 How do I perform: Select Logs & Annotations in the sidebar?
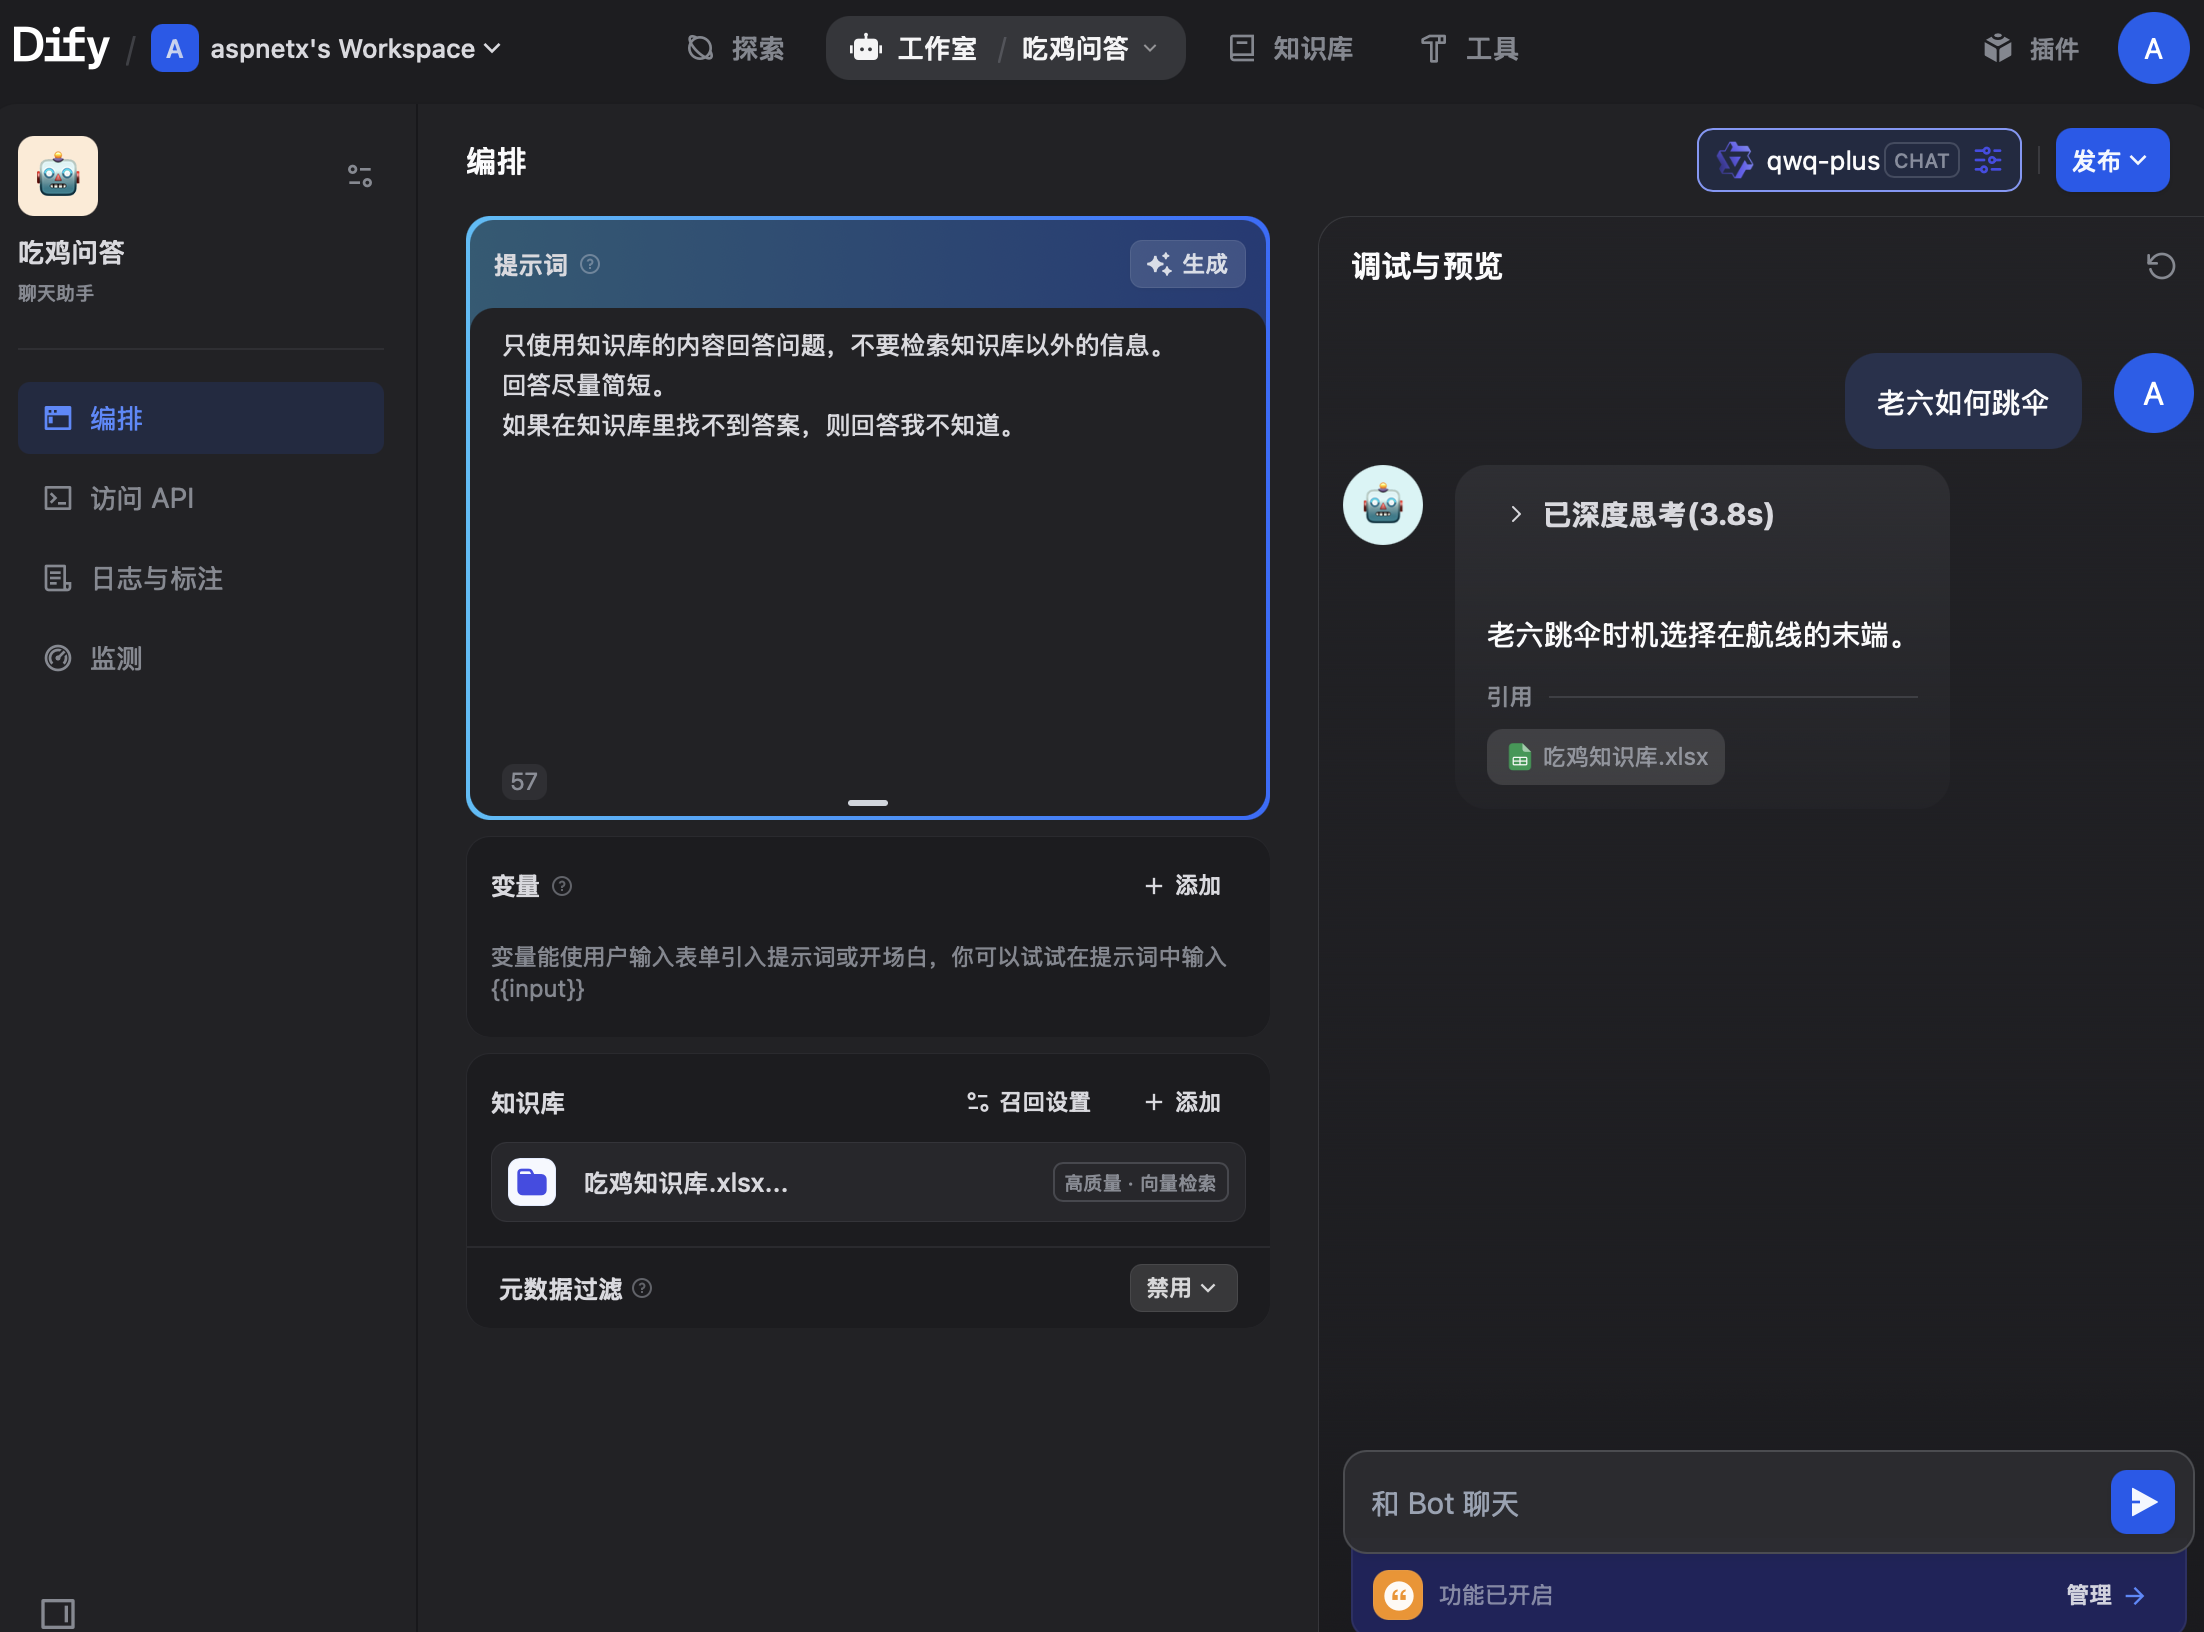156,578
